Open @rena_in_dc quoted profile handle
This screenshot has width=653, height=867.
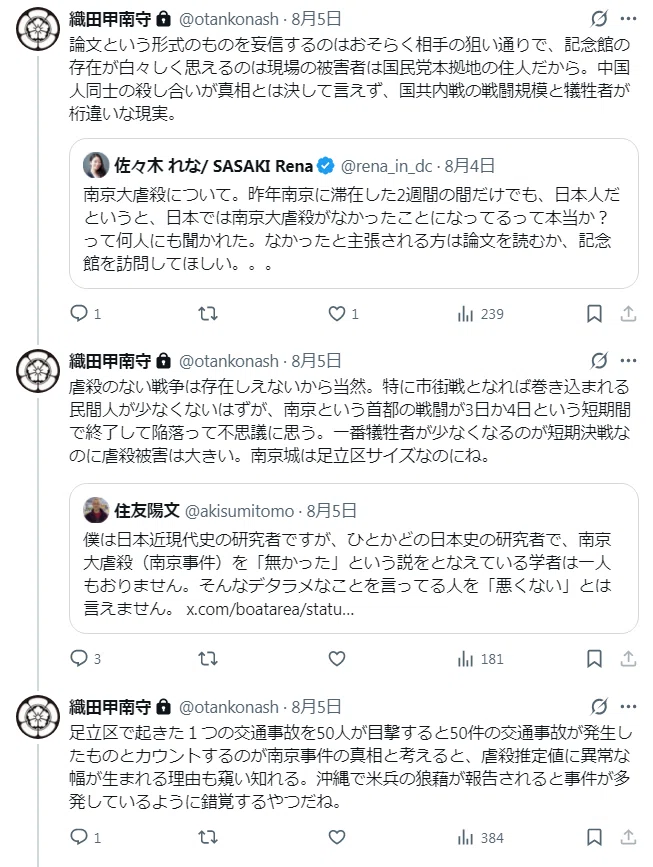pos(386,166)
